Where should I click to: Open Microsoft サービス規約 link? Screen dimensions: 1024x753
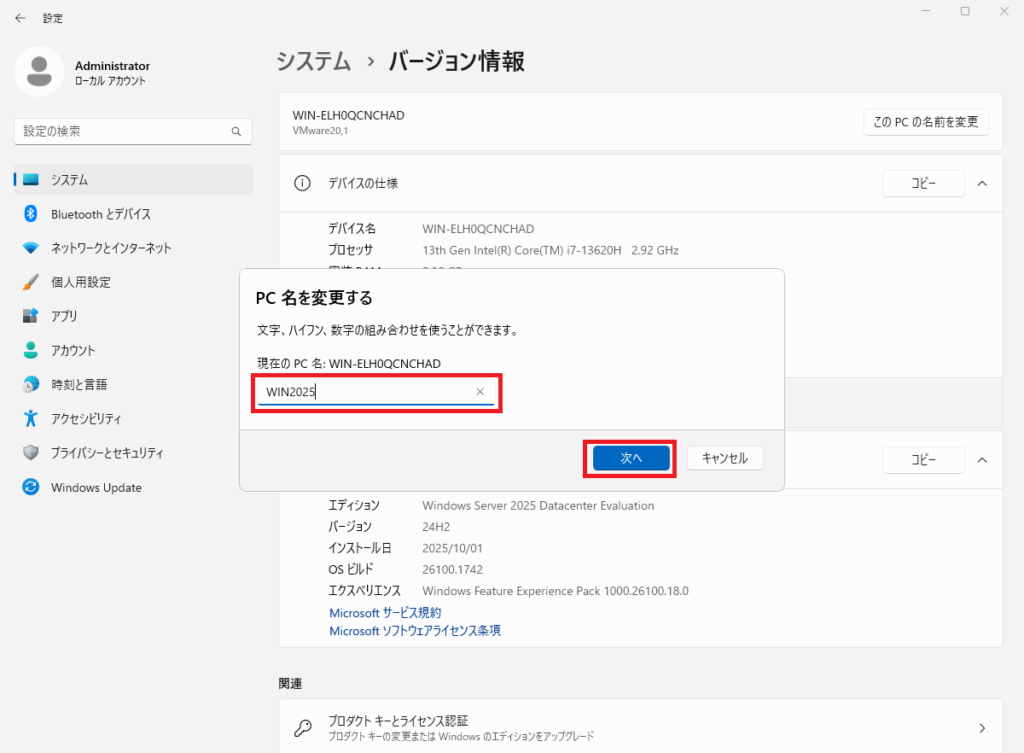click(385, 612)
